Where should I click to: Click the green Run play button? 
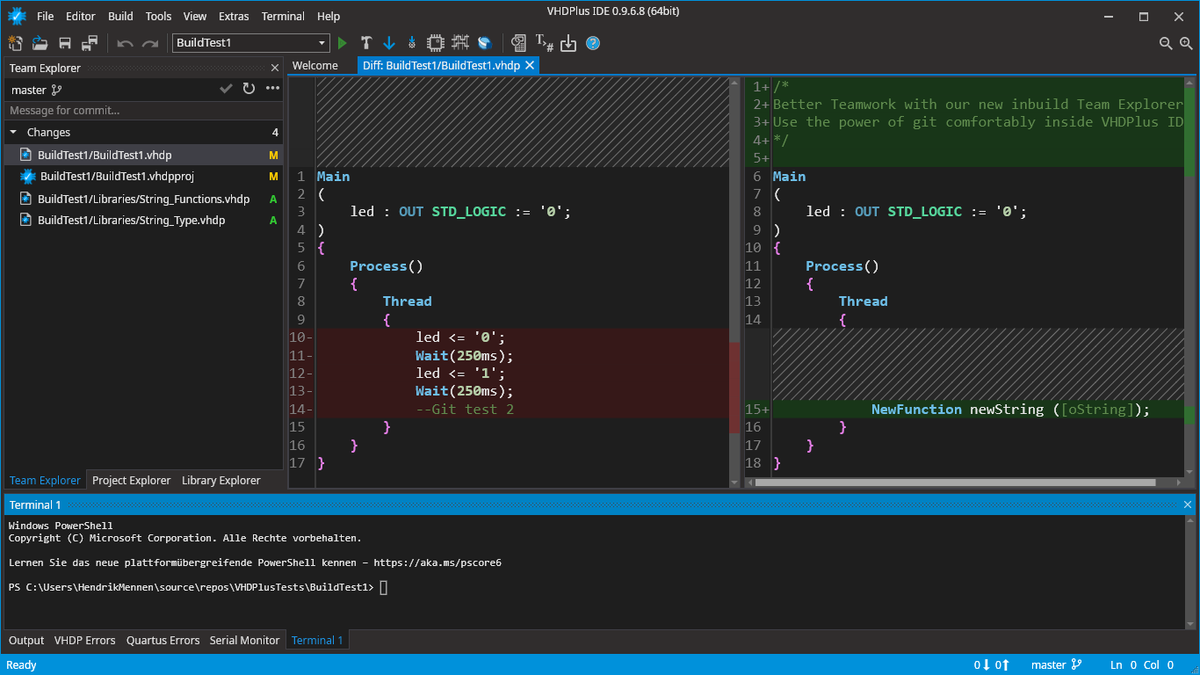click(x=343, y=43)
